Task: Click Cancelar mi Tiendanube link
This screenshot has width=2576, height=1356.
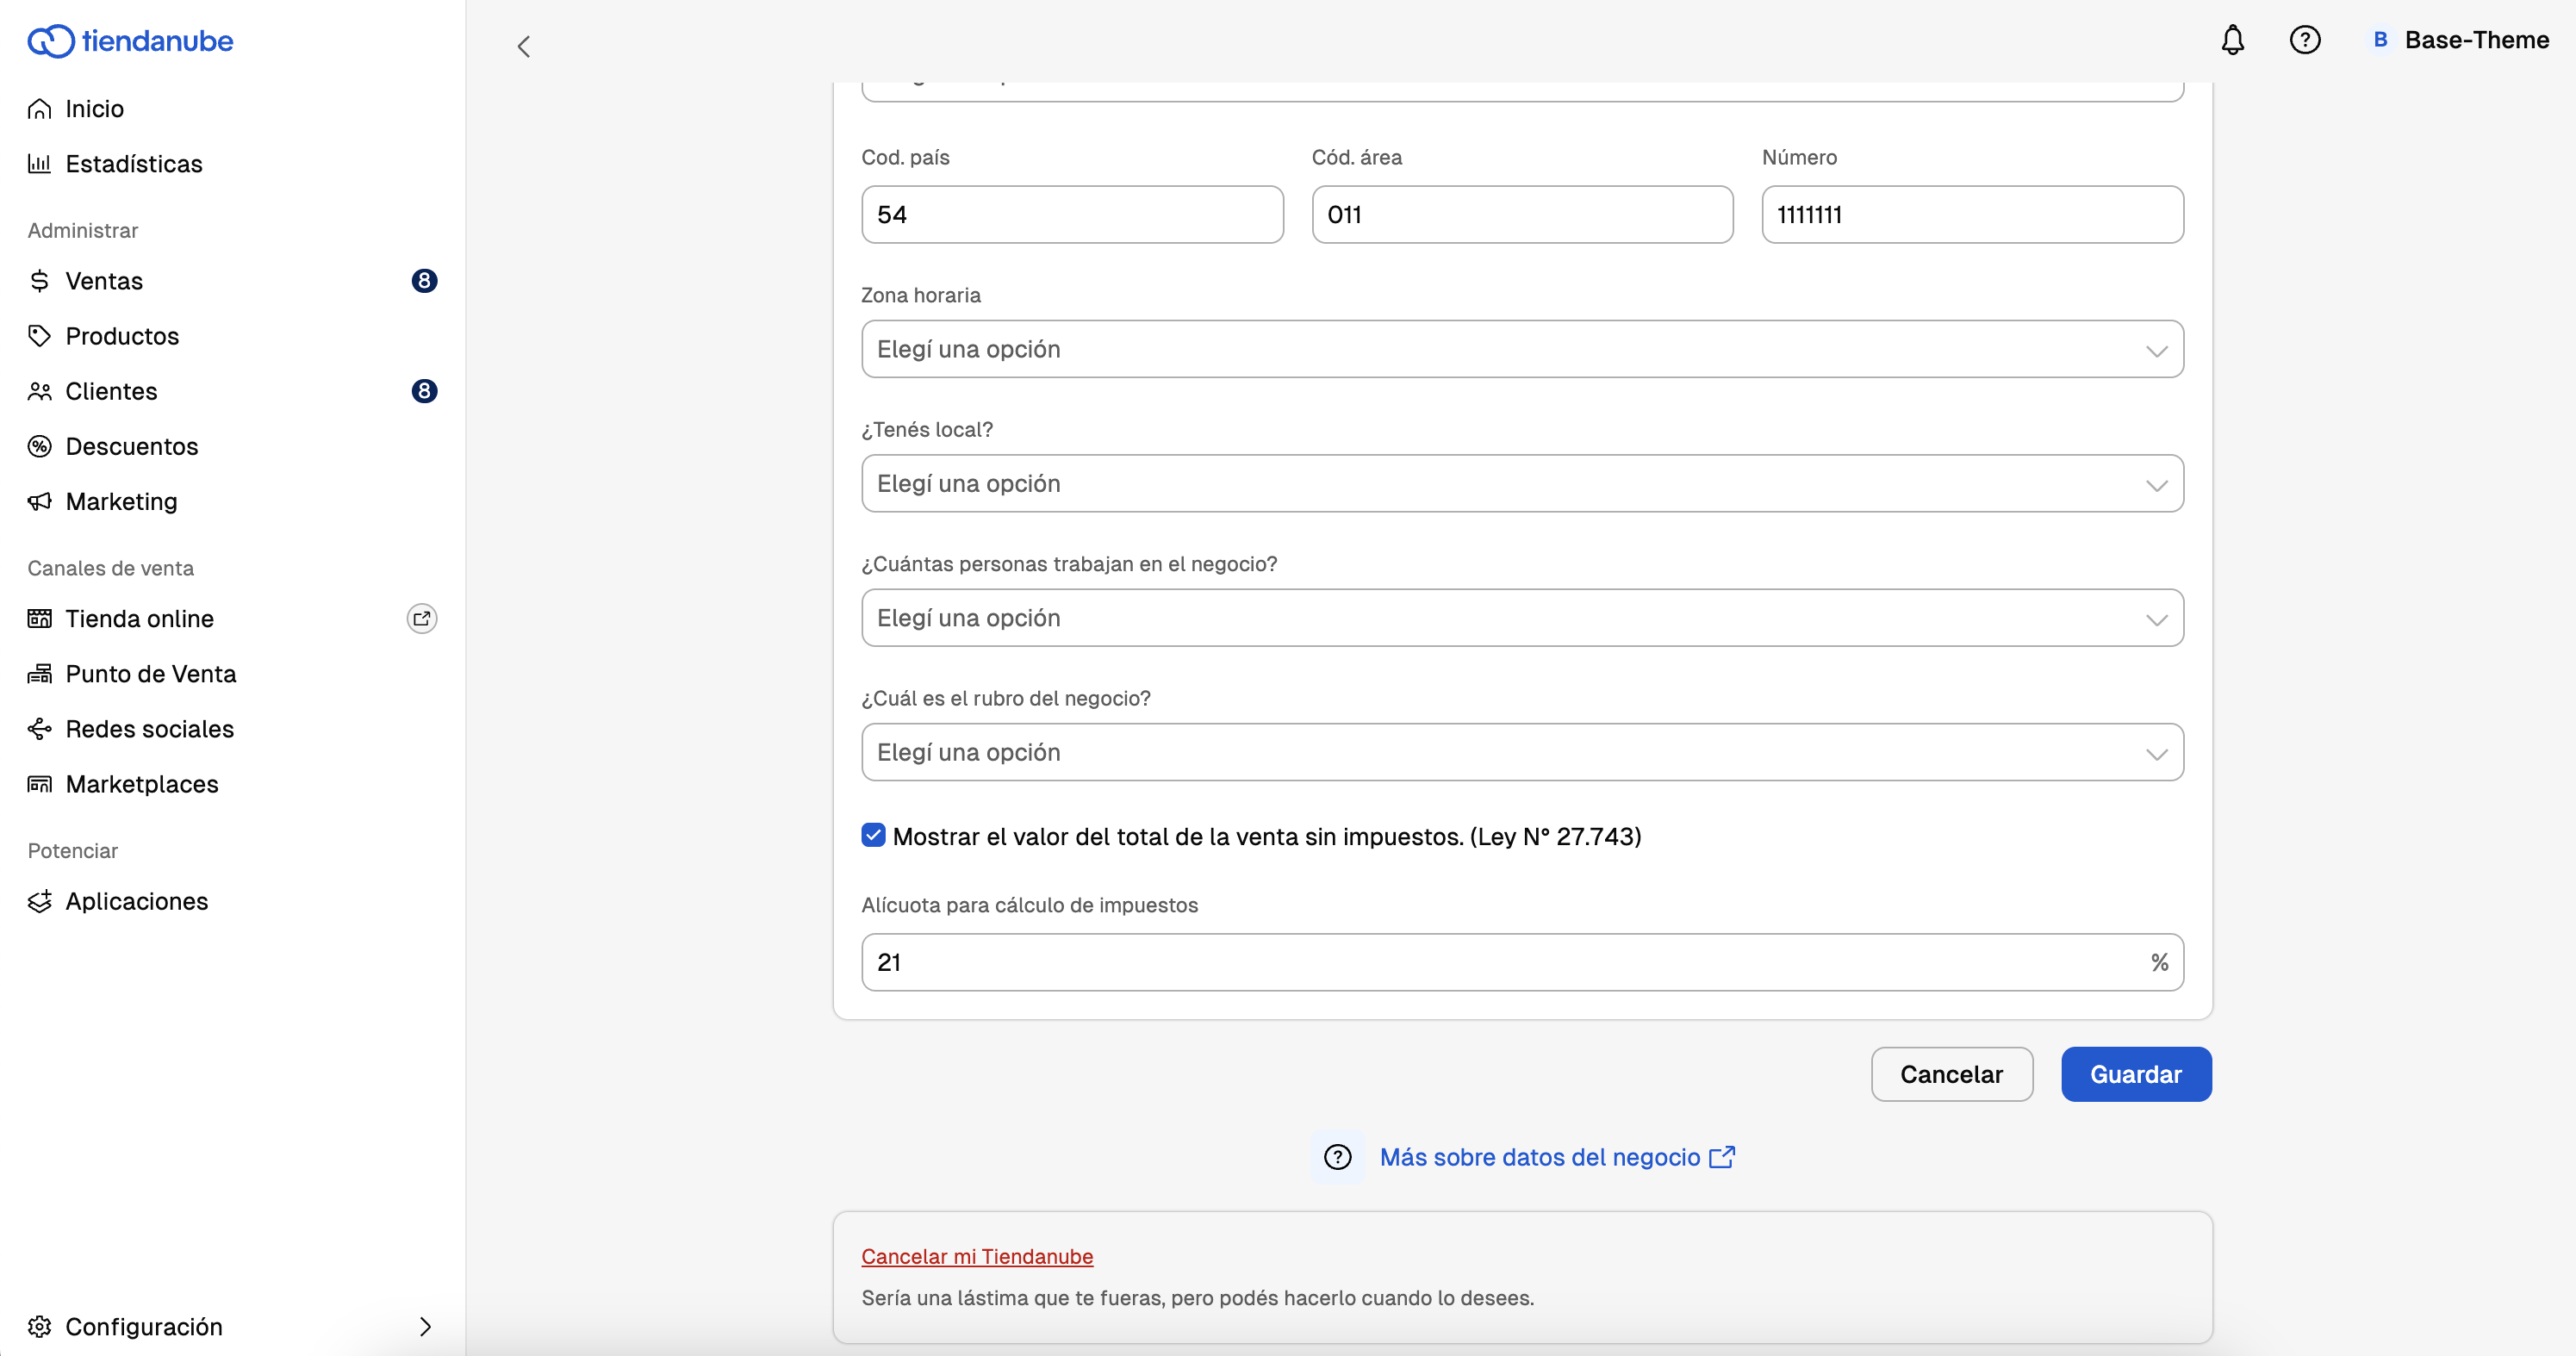Action: pyautogui.click(x=977, y=1256)
